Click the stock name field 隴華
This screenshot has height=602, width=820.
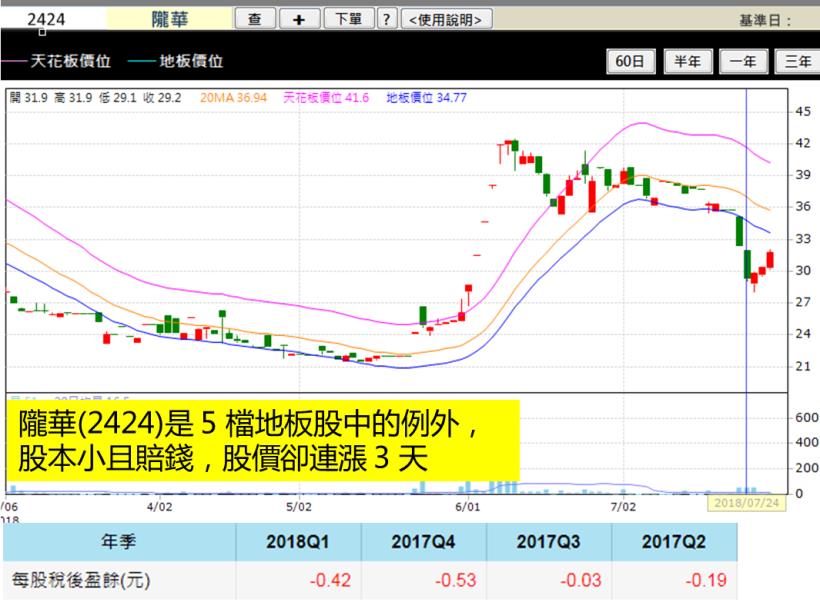click(x=169, y=19)
